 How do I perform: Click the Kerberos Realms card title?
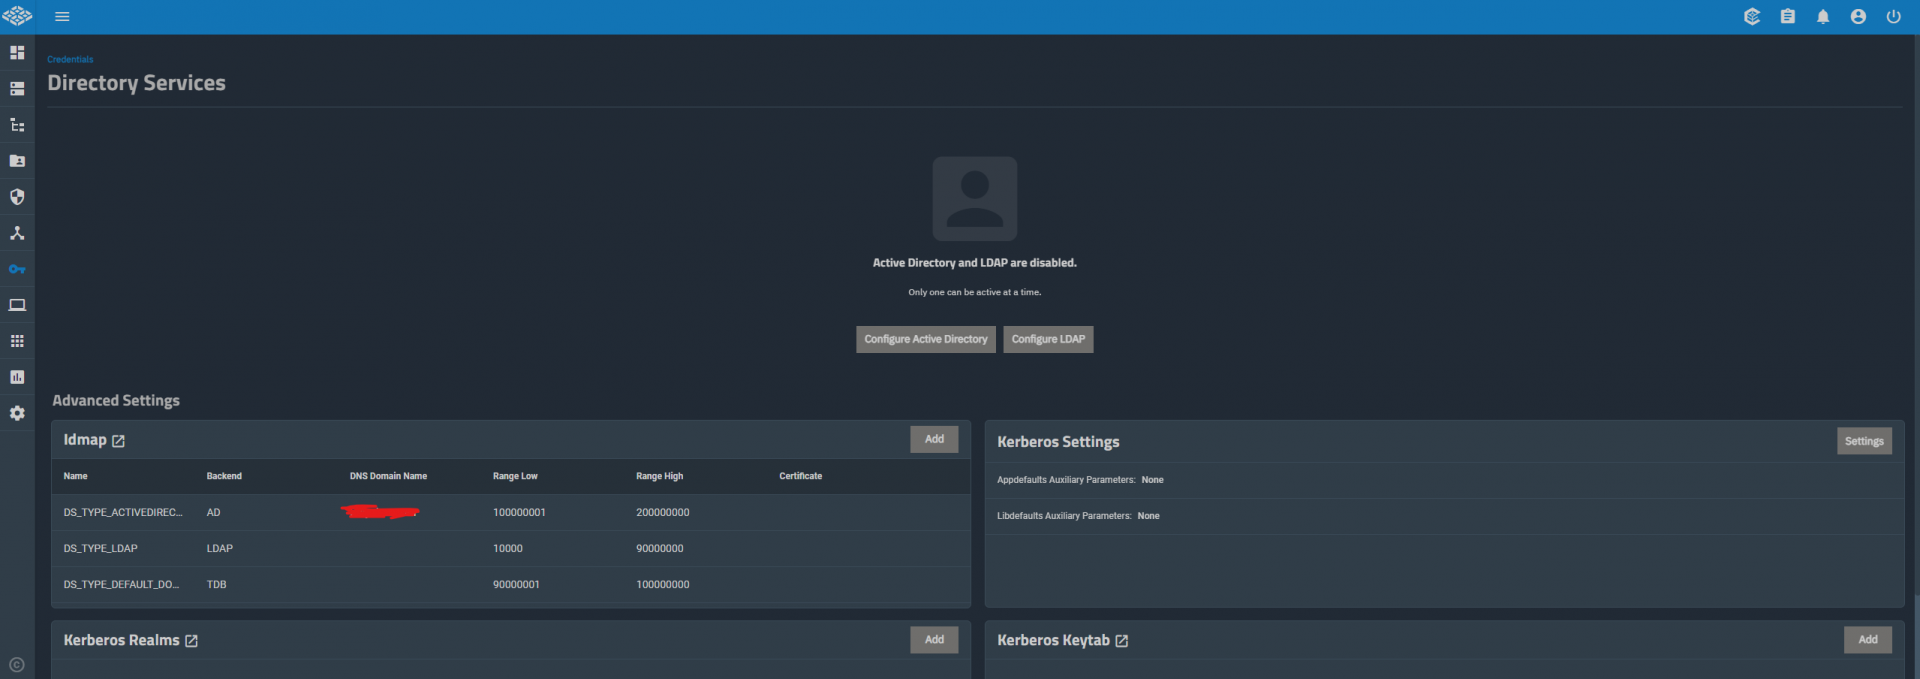pyautogui.click(x=122, y=640)
